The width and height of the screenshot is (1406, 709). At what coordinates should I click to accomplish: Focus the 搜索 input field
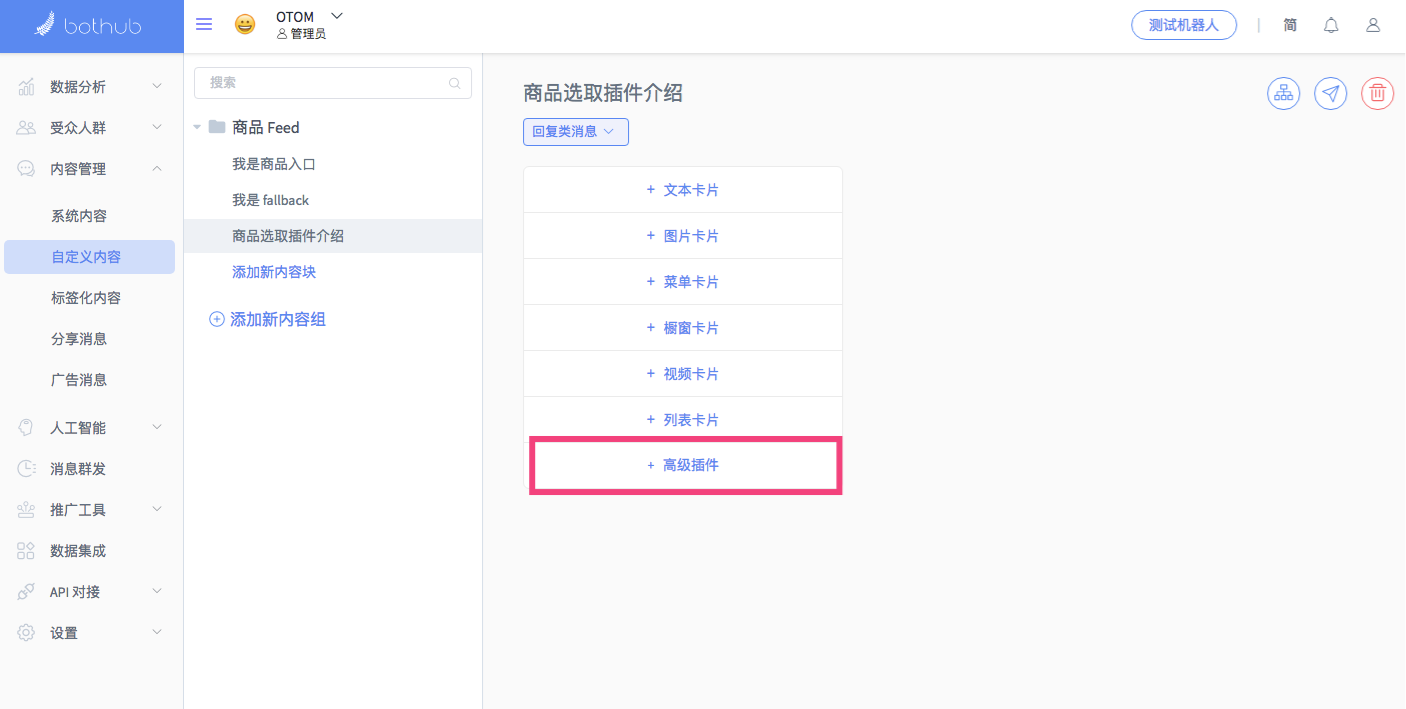tap(332, 83)
